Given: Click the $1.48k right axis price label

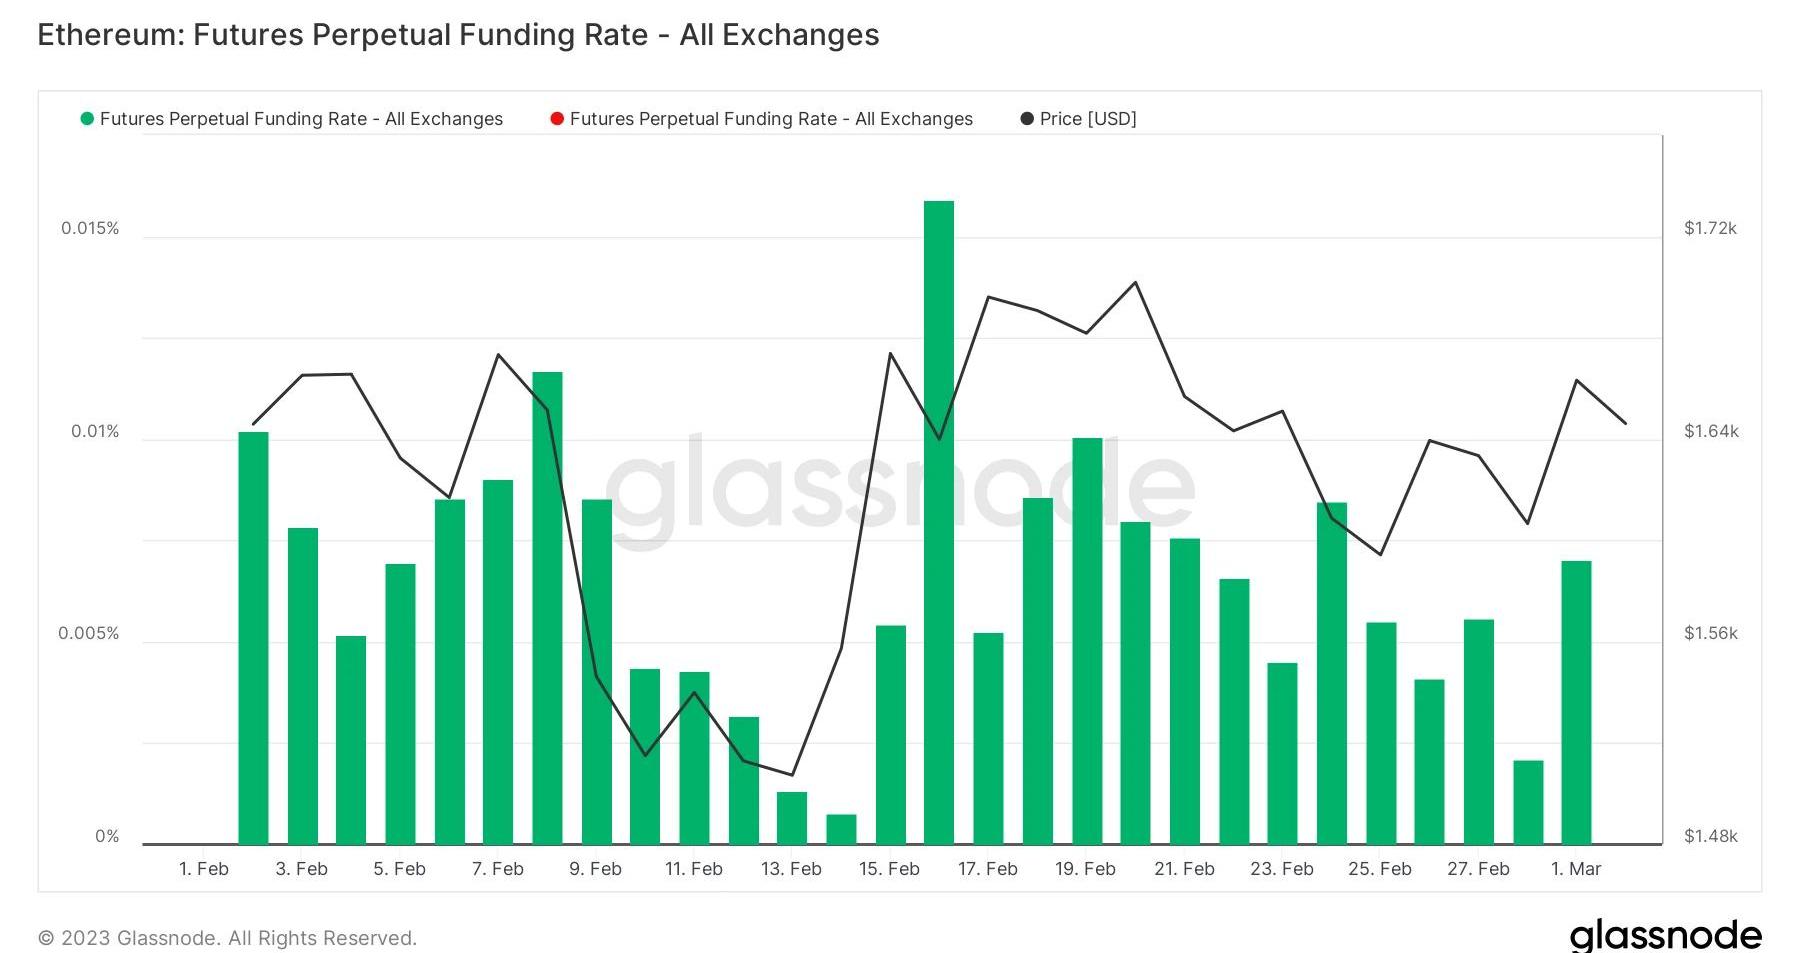Looking at the screenshot, I should pyautogui.click(x=1710, y=836).
